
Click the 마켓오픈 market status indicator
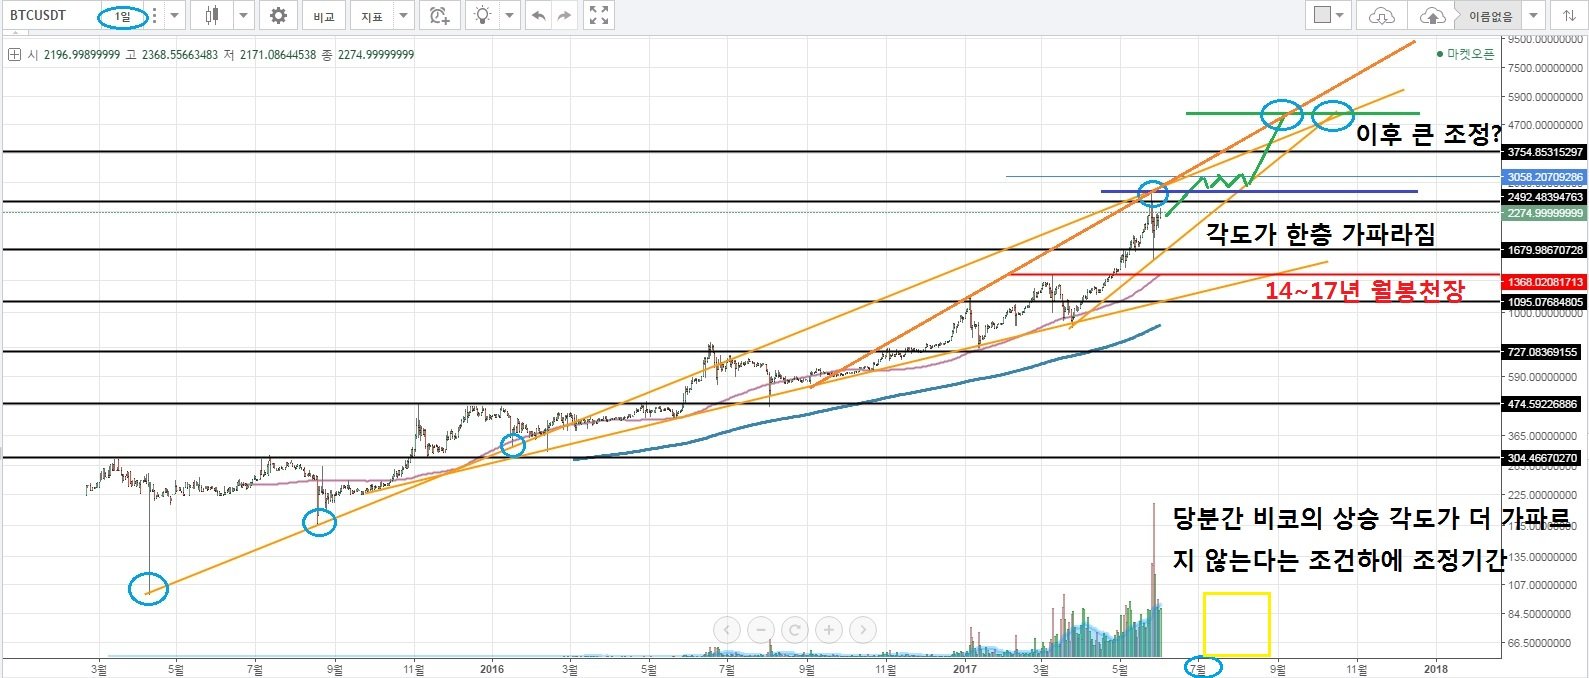click(x=1465, y=54)
